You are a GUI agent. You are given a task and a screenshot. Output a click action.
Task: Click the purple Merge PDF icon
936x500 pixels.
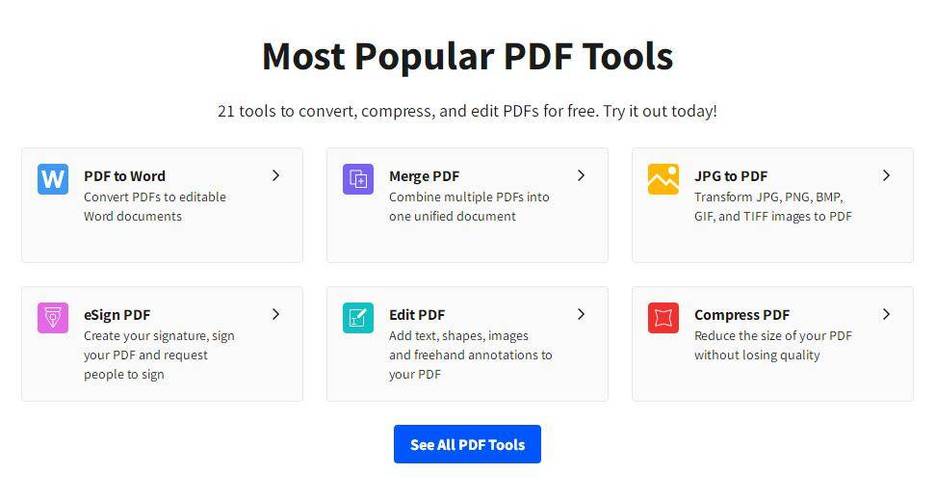pos(358,179)
